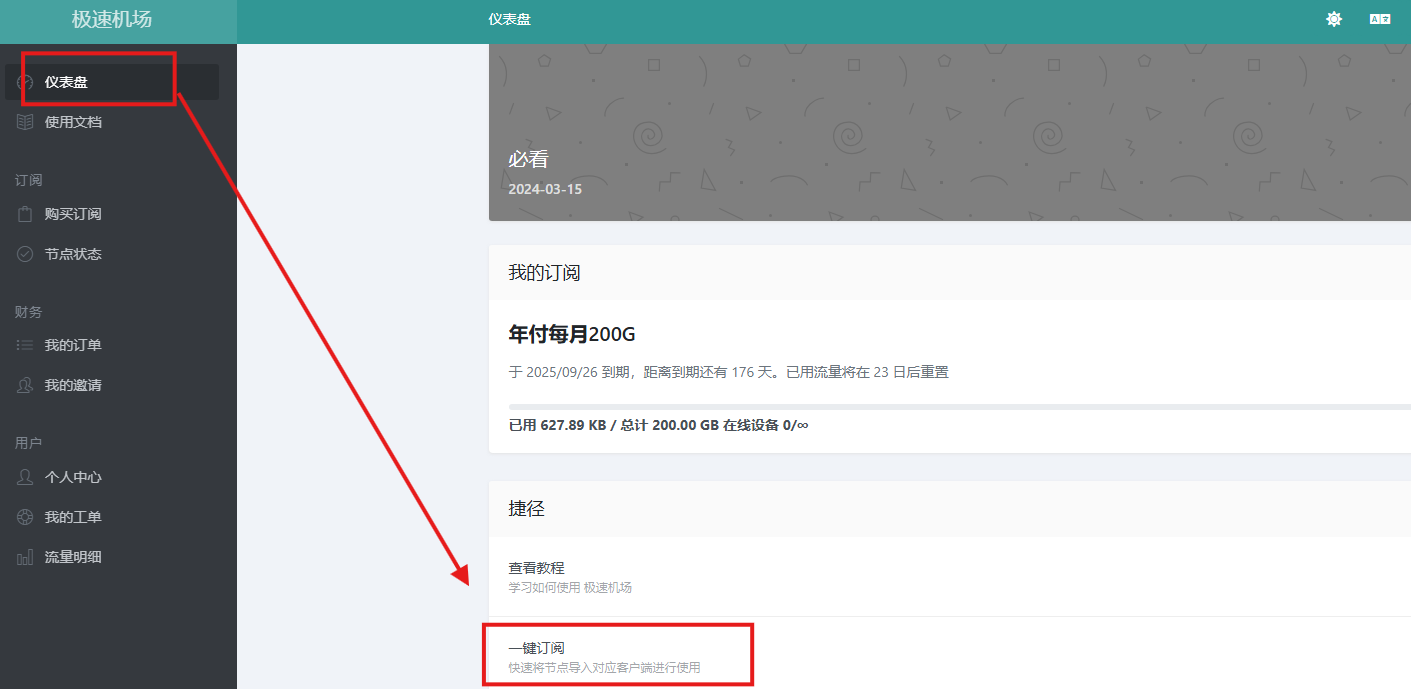Open 使用文档 via its book icon
This screenshot has height=689, width=1411.
point(26,122)
